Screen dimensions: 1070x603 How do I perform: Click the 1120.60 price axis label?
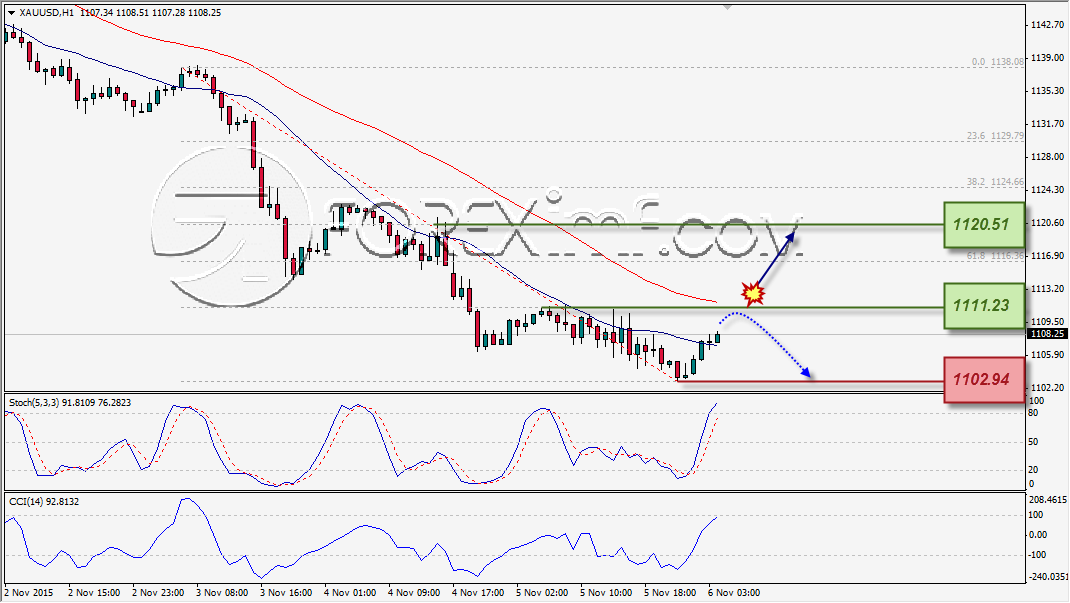1047,222
